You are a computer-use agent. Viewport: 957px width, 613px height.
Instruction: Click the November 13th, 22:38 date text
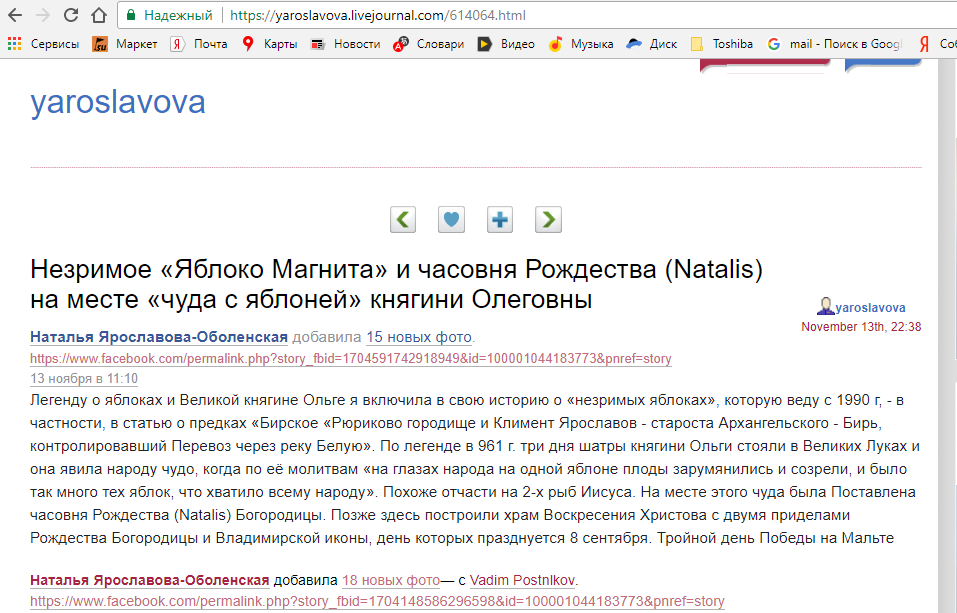861,327
